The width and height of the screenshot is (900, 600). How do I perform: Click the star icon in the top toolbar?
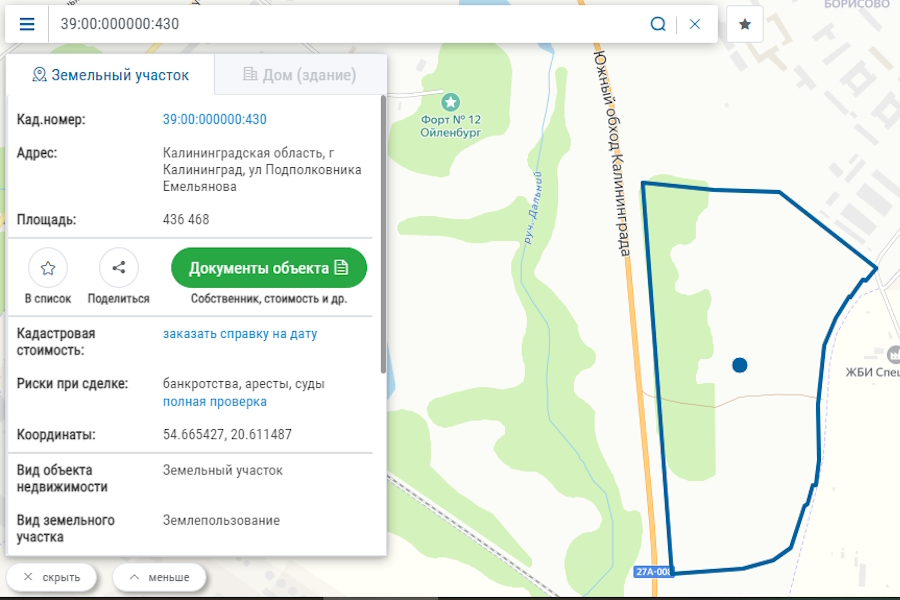click(744, 23)
